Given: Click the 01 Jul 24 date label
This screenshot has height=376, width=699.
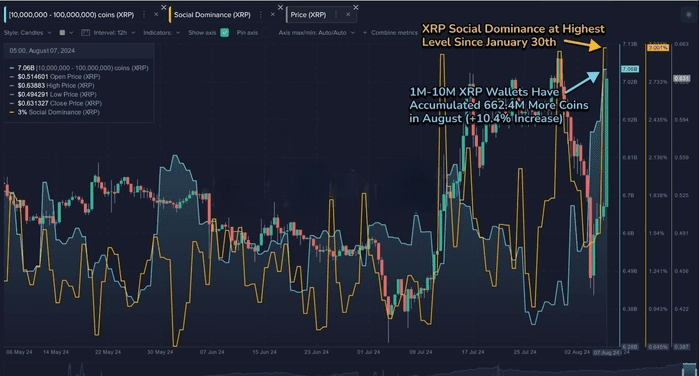Looking at the screenshot, I should 369,352.
